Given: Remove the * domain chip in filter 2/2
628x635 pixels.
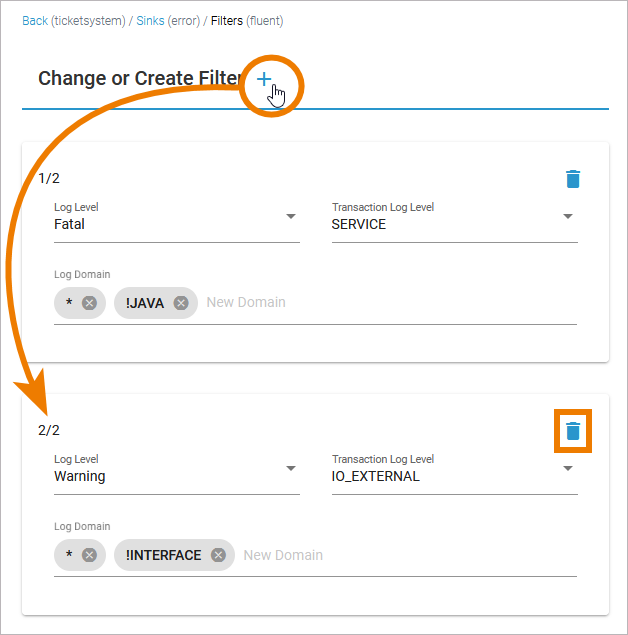Looking at the screenshot, I should [x=89, y=555].
